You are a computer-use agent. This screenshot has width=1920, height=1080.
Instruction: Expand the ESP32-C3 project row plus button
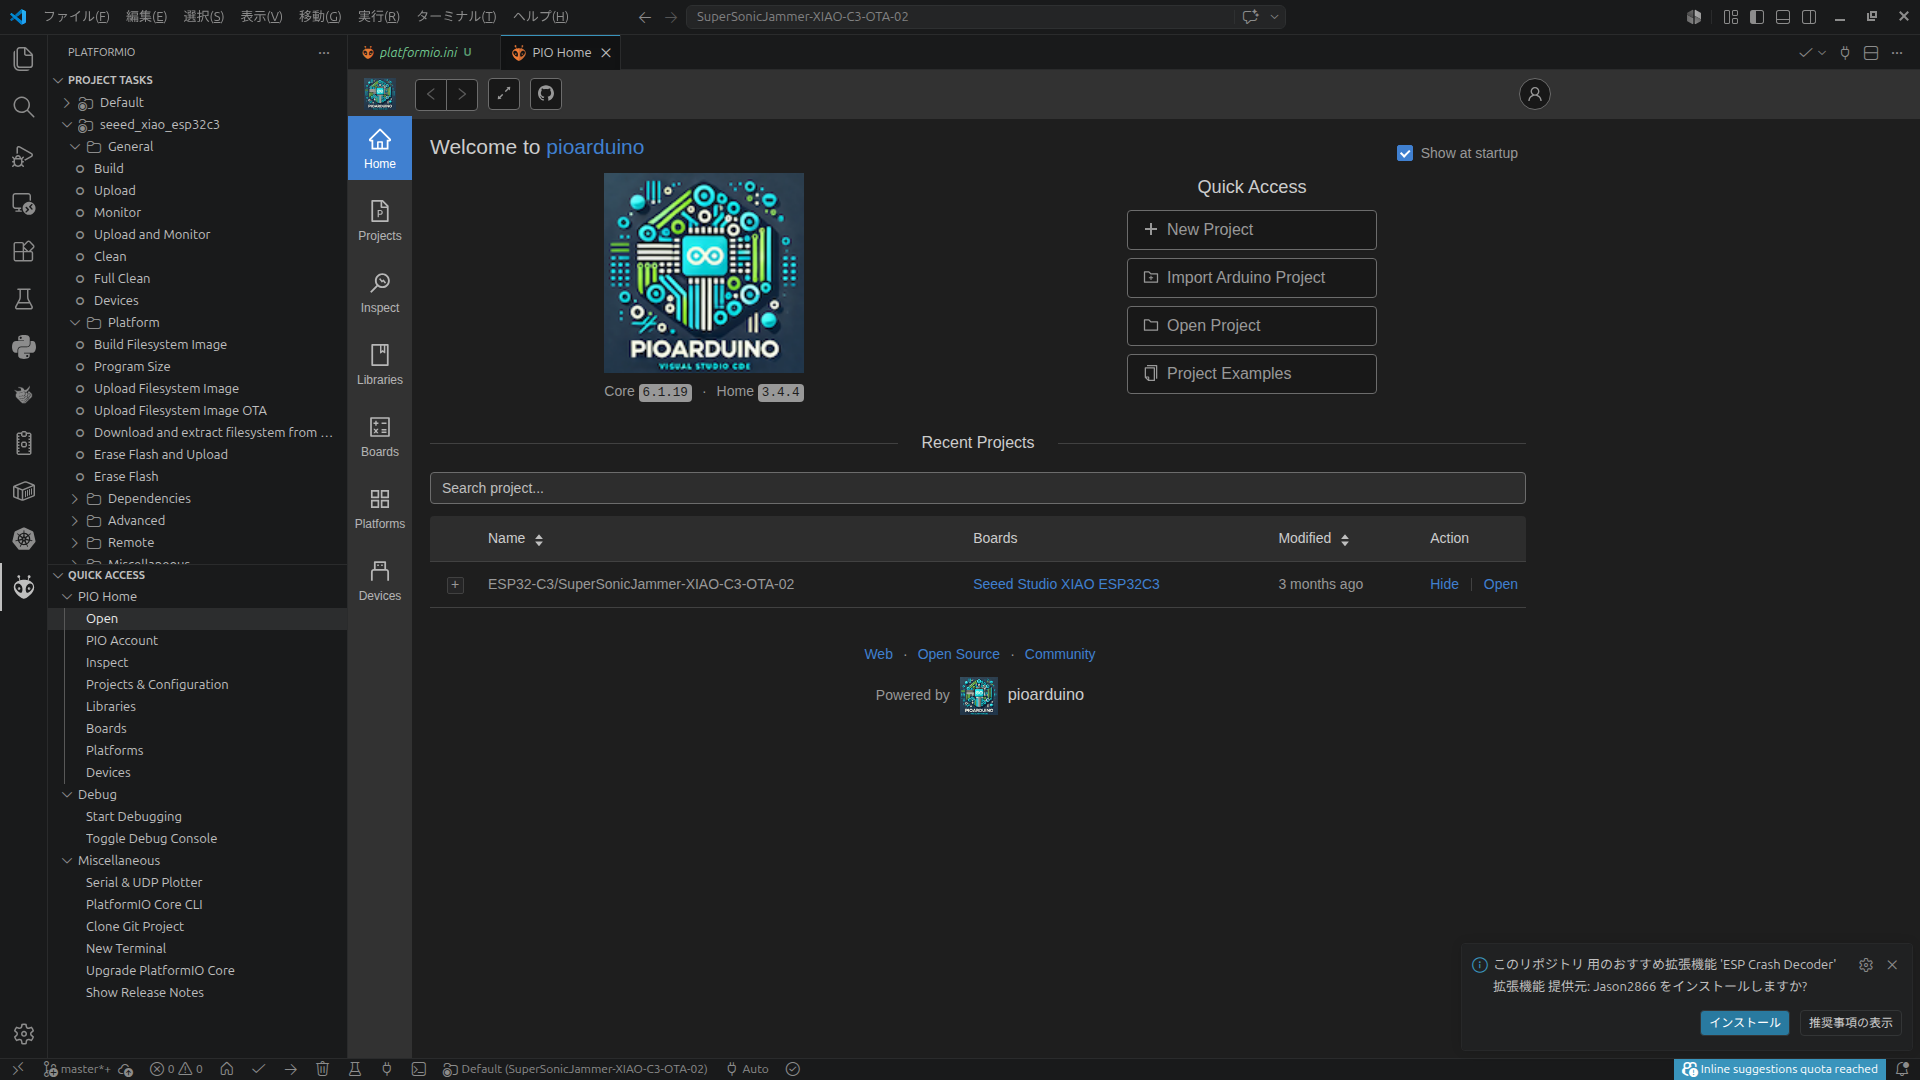pos(455,585)
